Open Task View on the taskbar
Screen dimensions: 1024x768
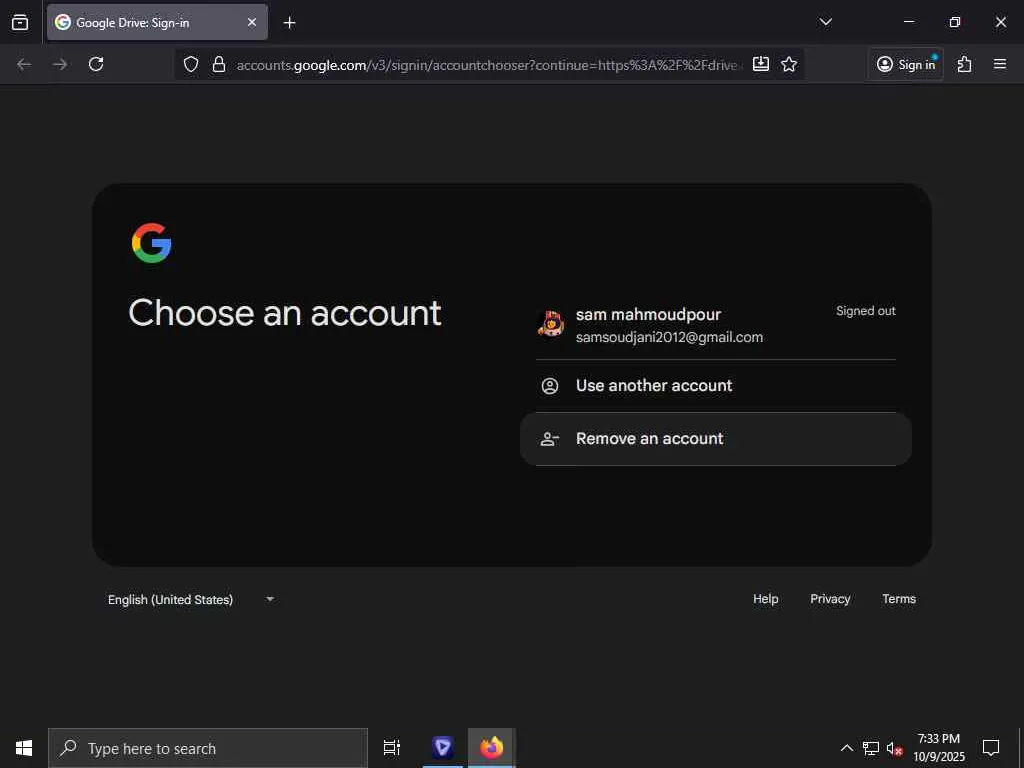[392, 748]
